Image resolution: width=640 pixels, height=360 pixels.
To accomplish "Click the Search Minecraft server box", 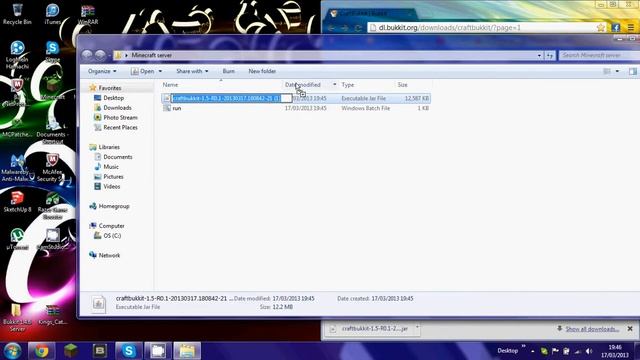I will pyautogui.click(x=598, y=55).
